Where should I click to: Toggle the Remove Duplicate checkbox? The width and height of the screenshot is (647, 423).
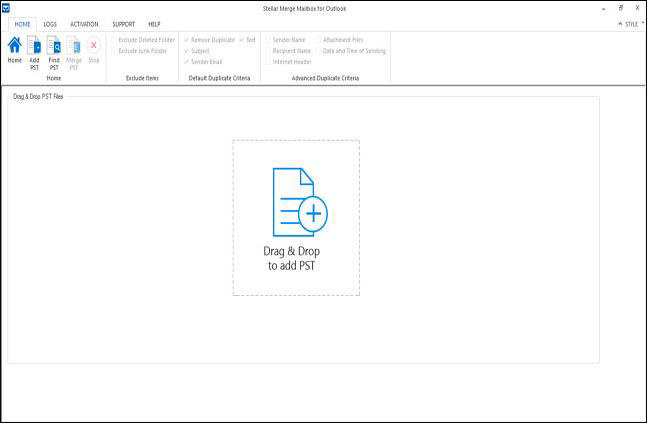coord(186,40)
